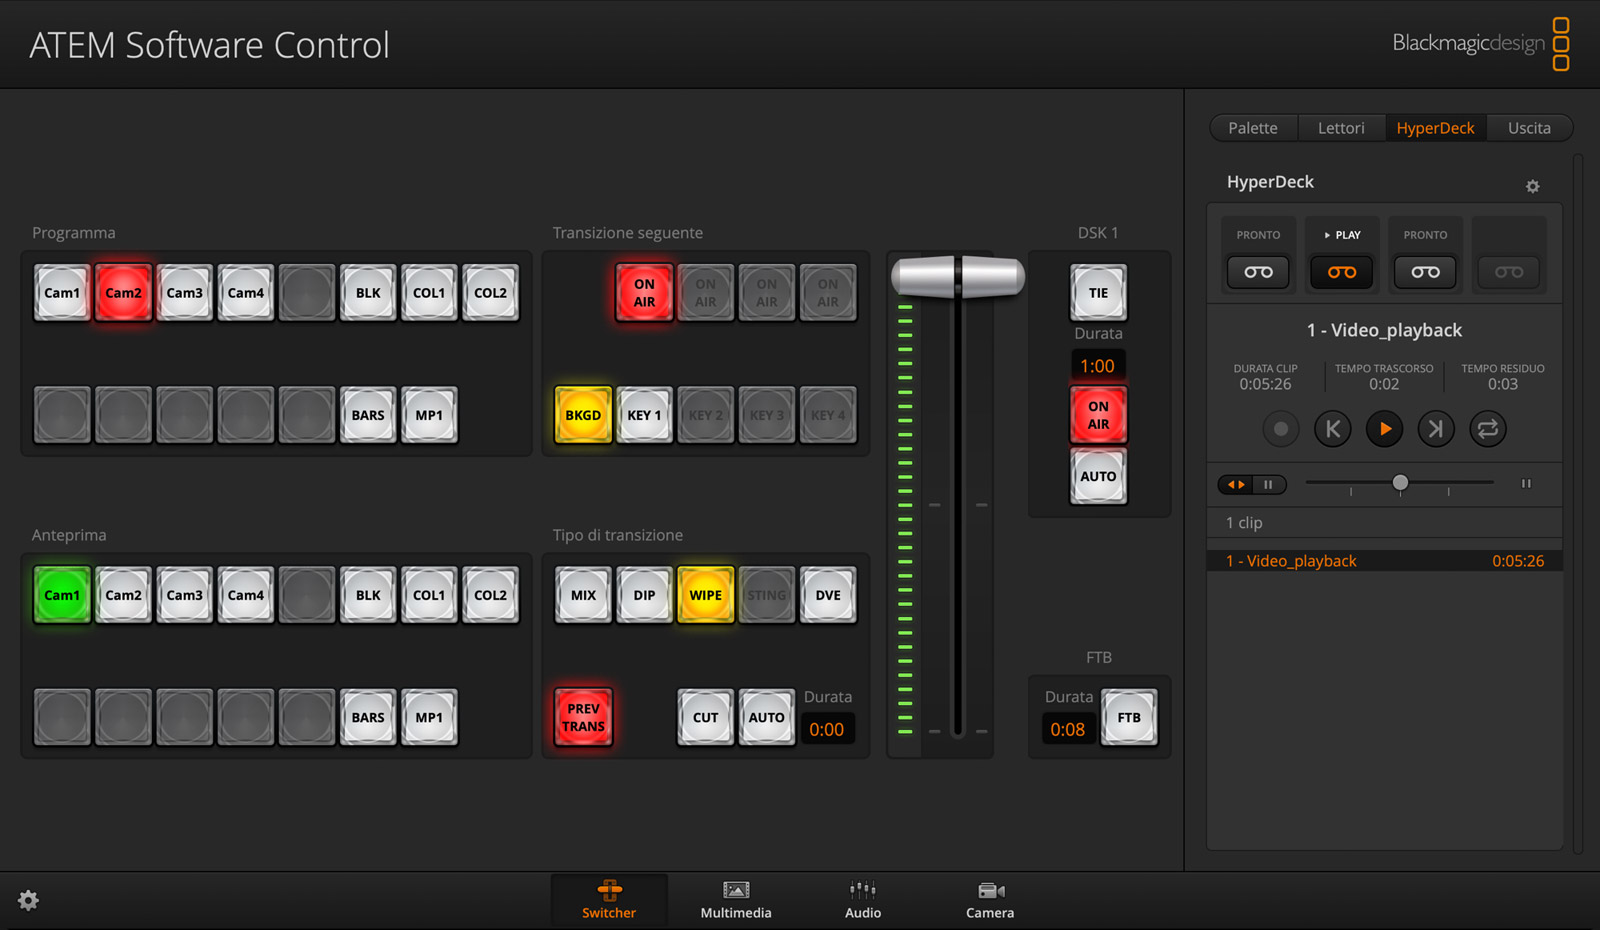Skip to the next clip in HyperDeck
This screenshot has height=930, width=1600.
(1436, 429)
